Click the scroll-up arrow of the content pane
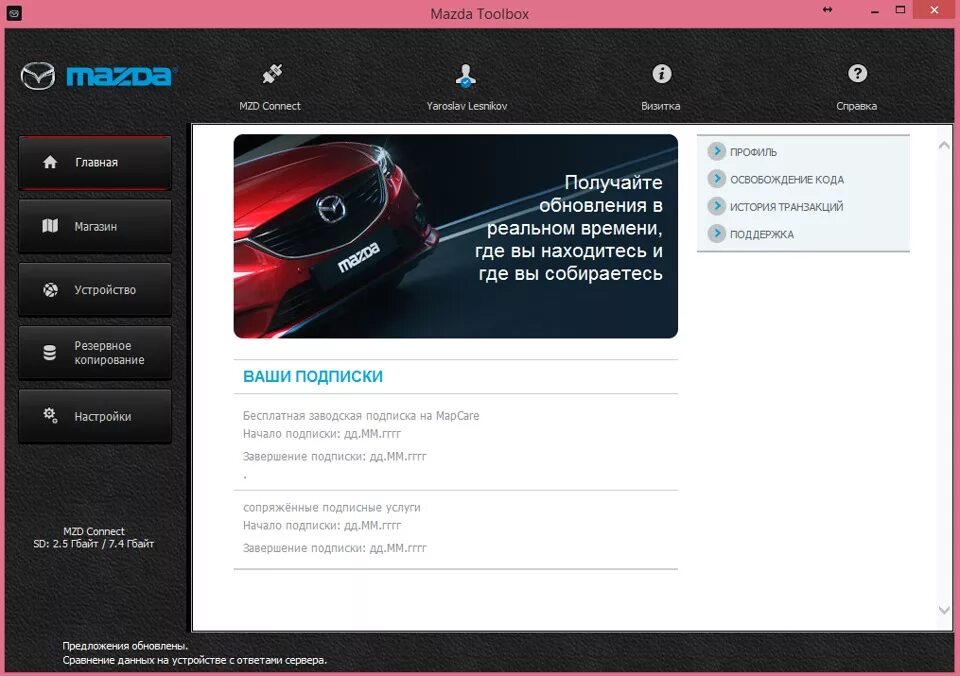960x676 pixels. [x=944, y=145]
